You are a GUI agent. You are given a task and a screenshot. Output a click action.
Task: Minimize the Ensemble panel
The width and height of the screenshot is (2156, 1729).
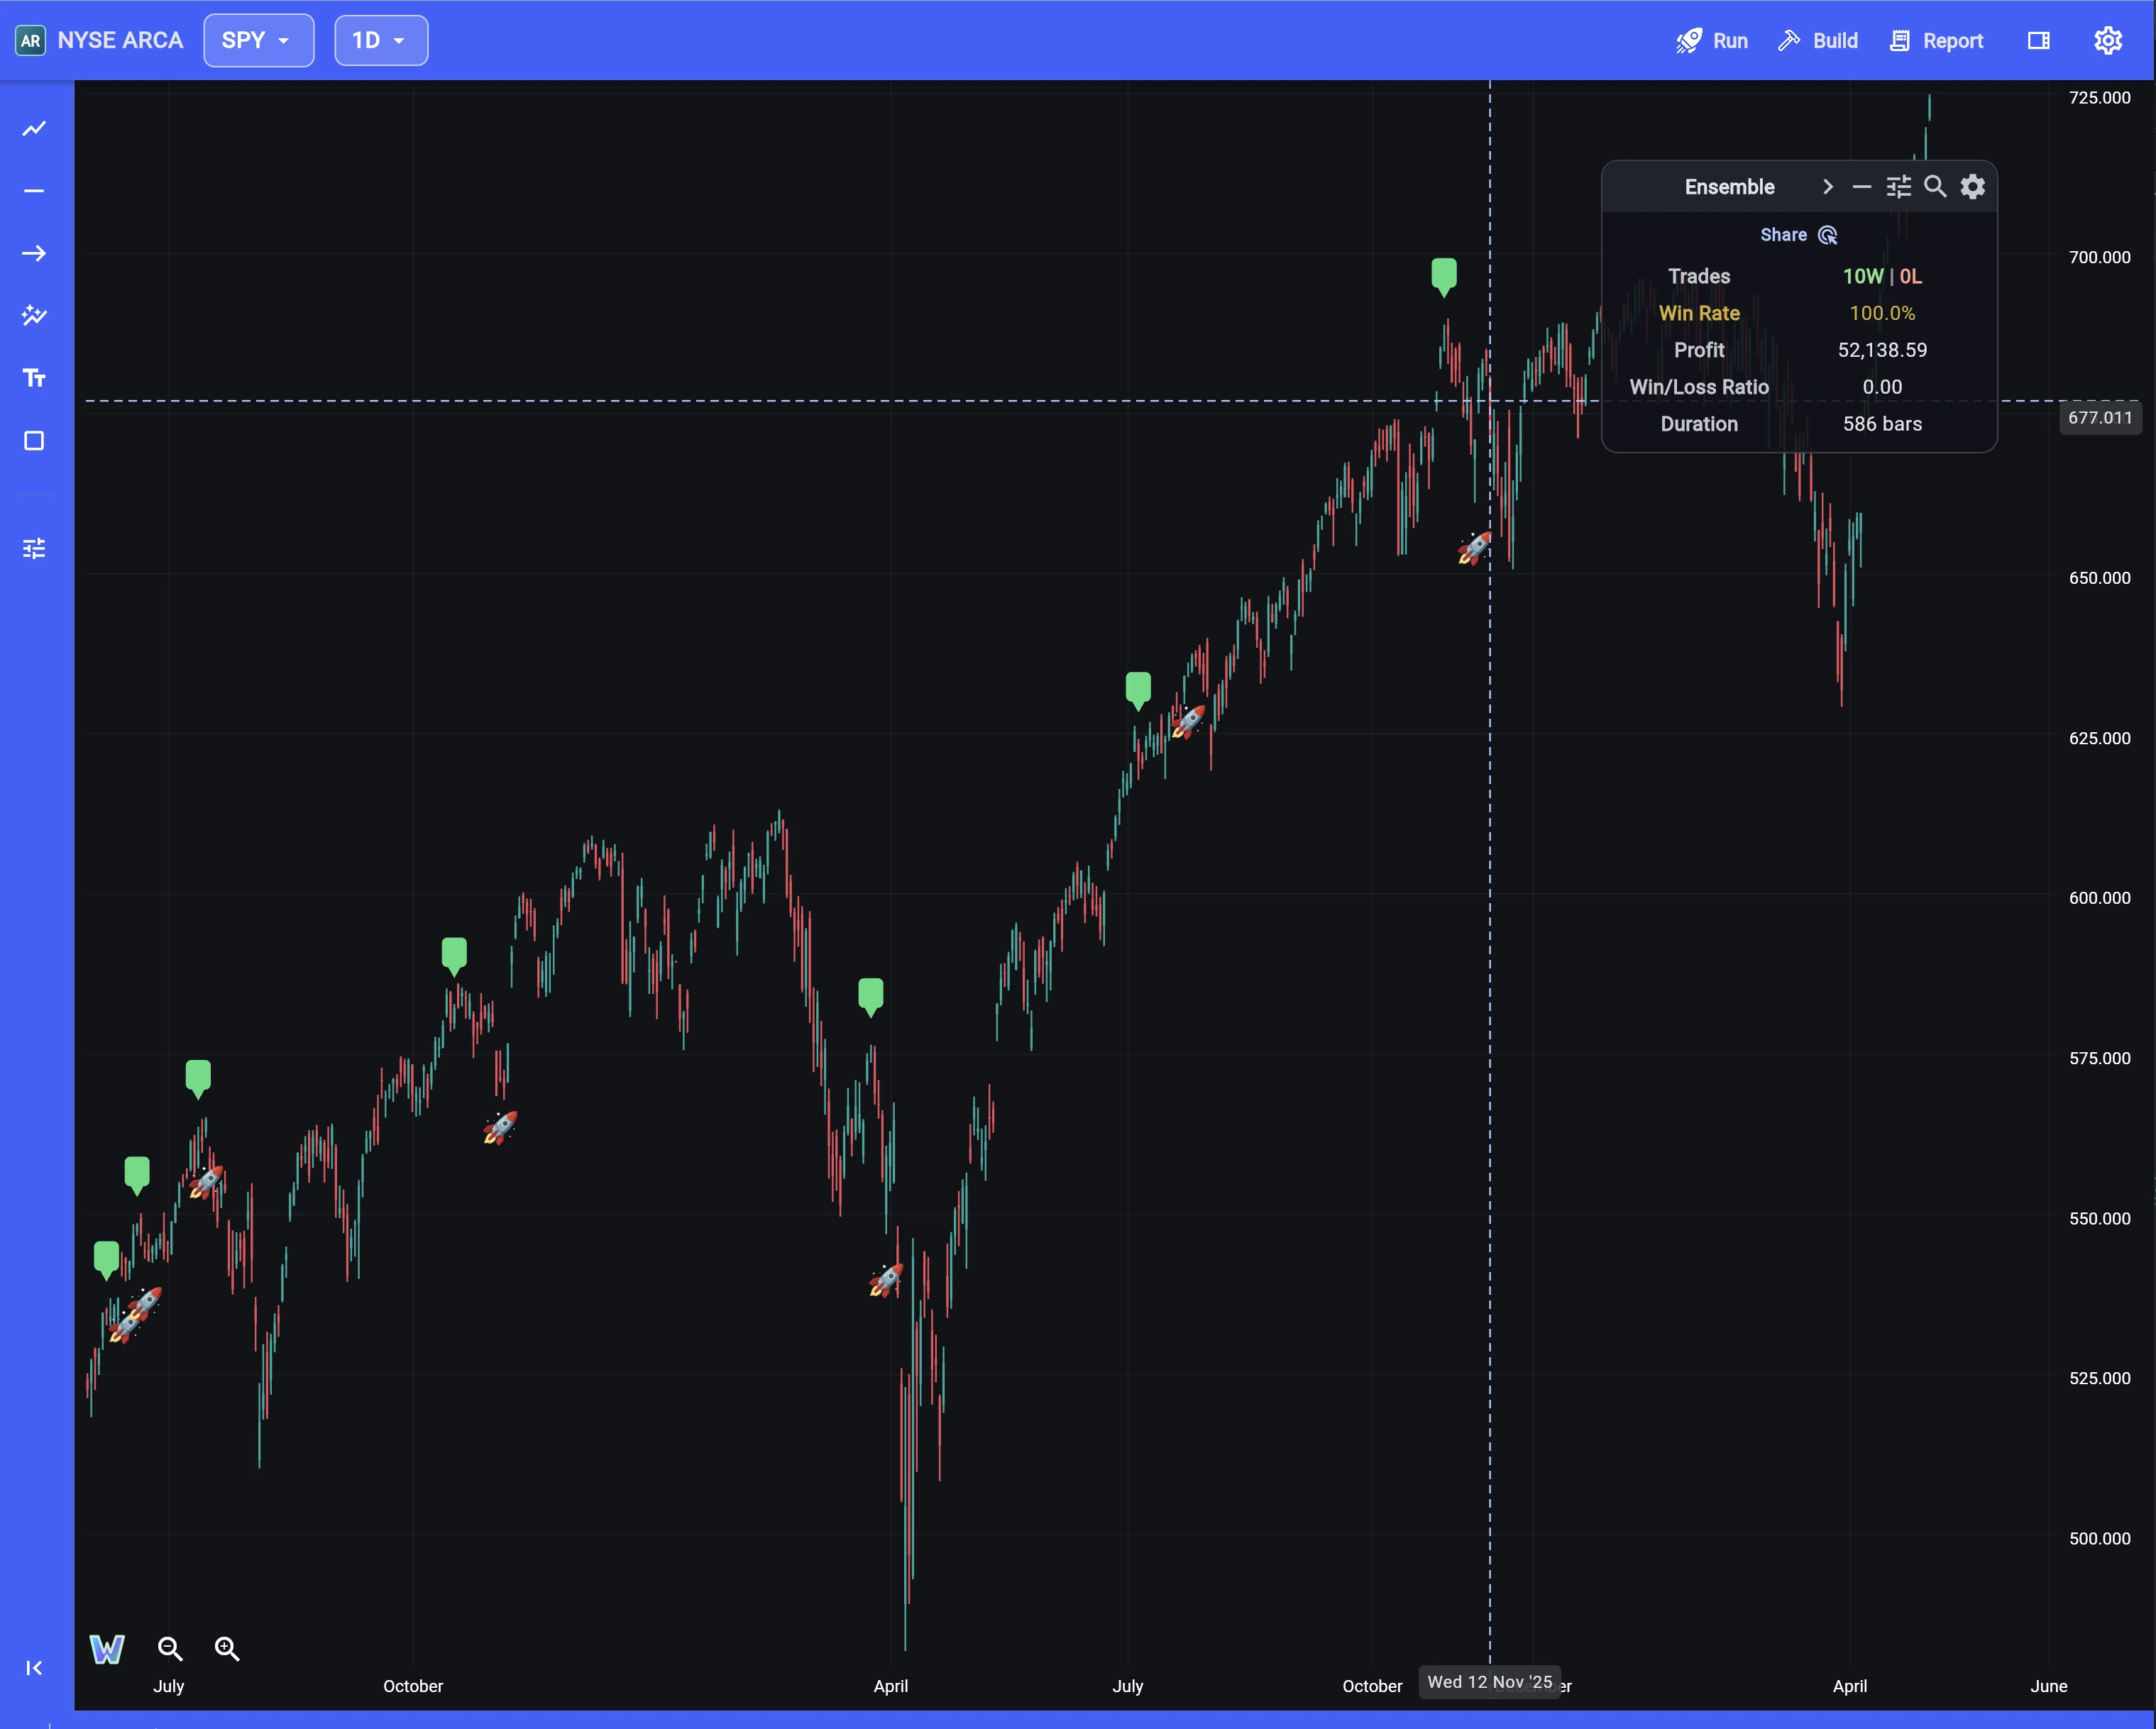(1862, 187)
